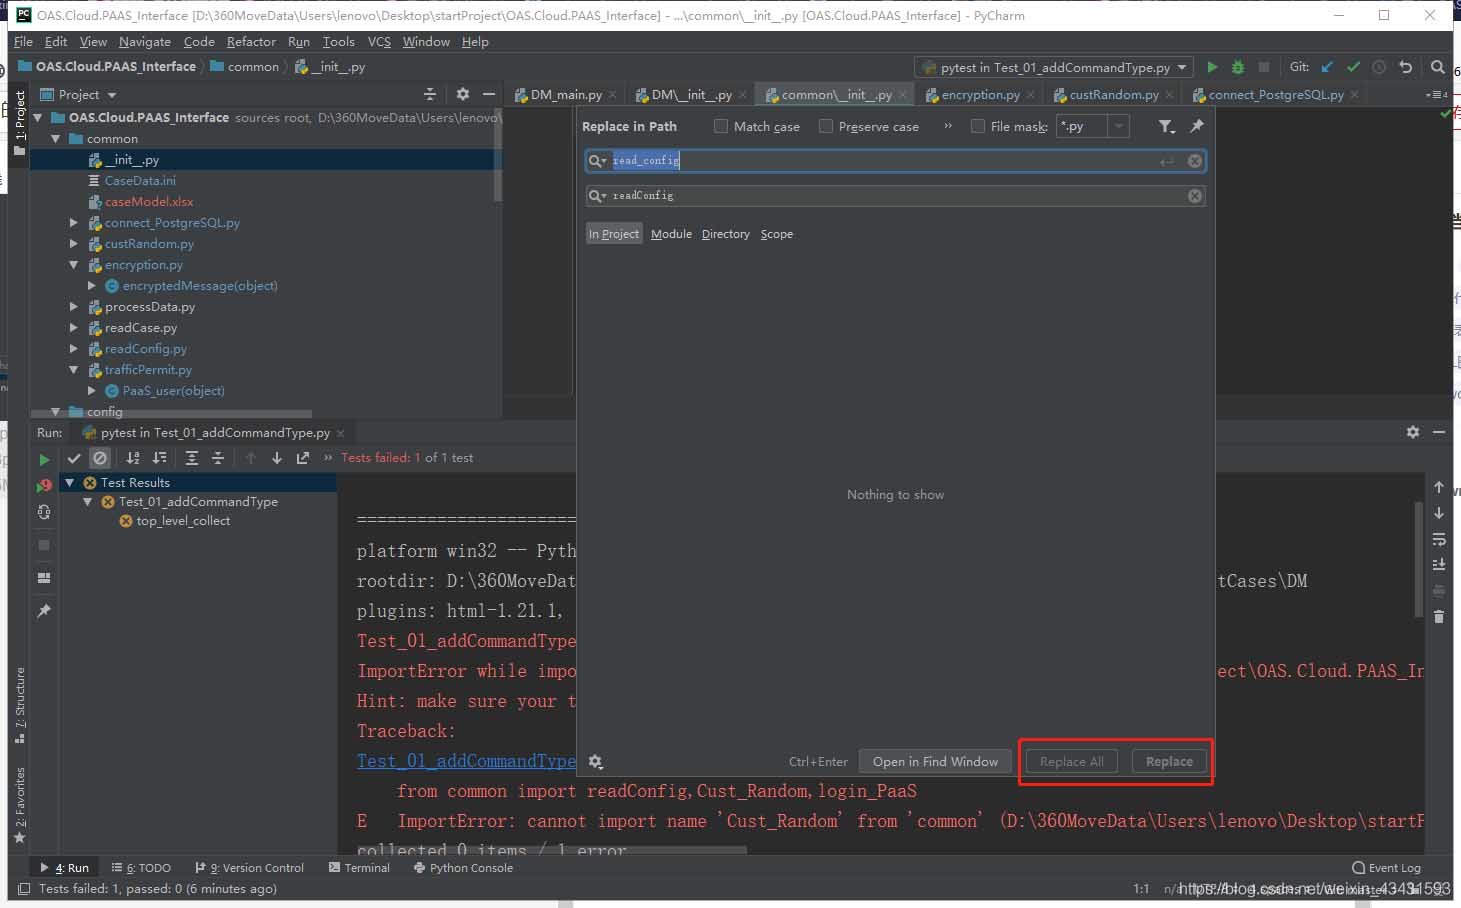The image size is (1461, 908).
Task: Toggle hide passed tests in the Run panel
Action: pyautogui.click(x=73, y=458)
